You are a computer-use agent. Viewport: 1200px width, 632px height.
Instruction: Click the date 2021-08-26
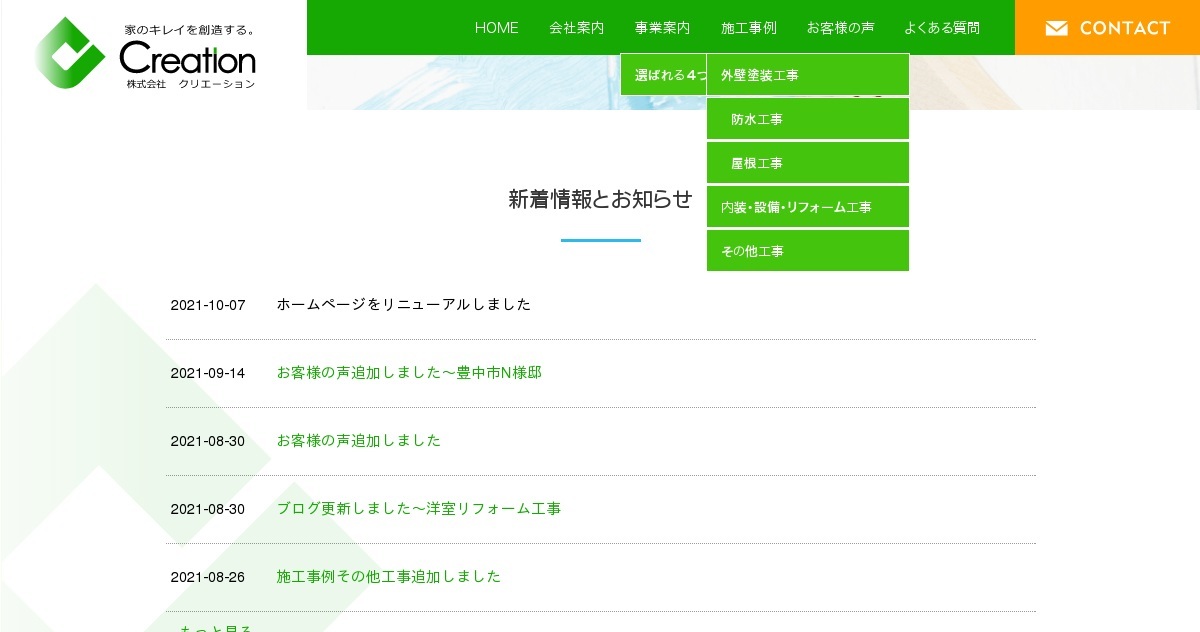(x=208, y=577)
